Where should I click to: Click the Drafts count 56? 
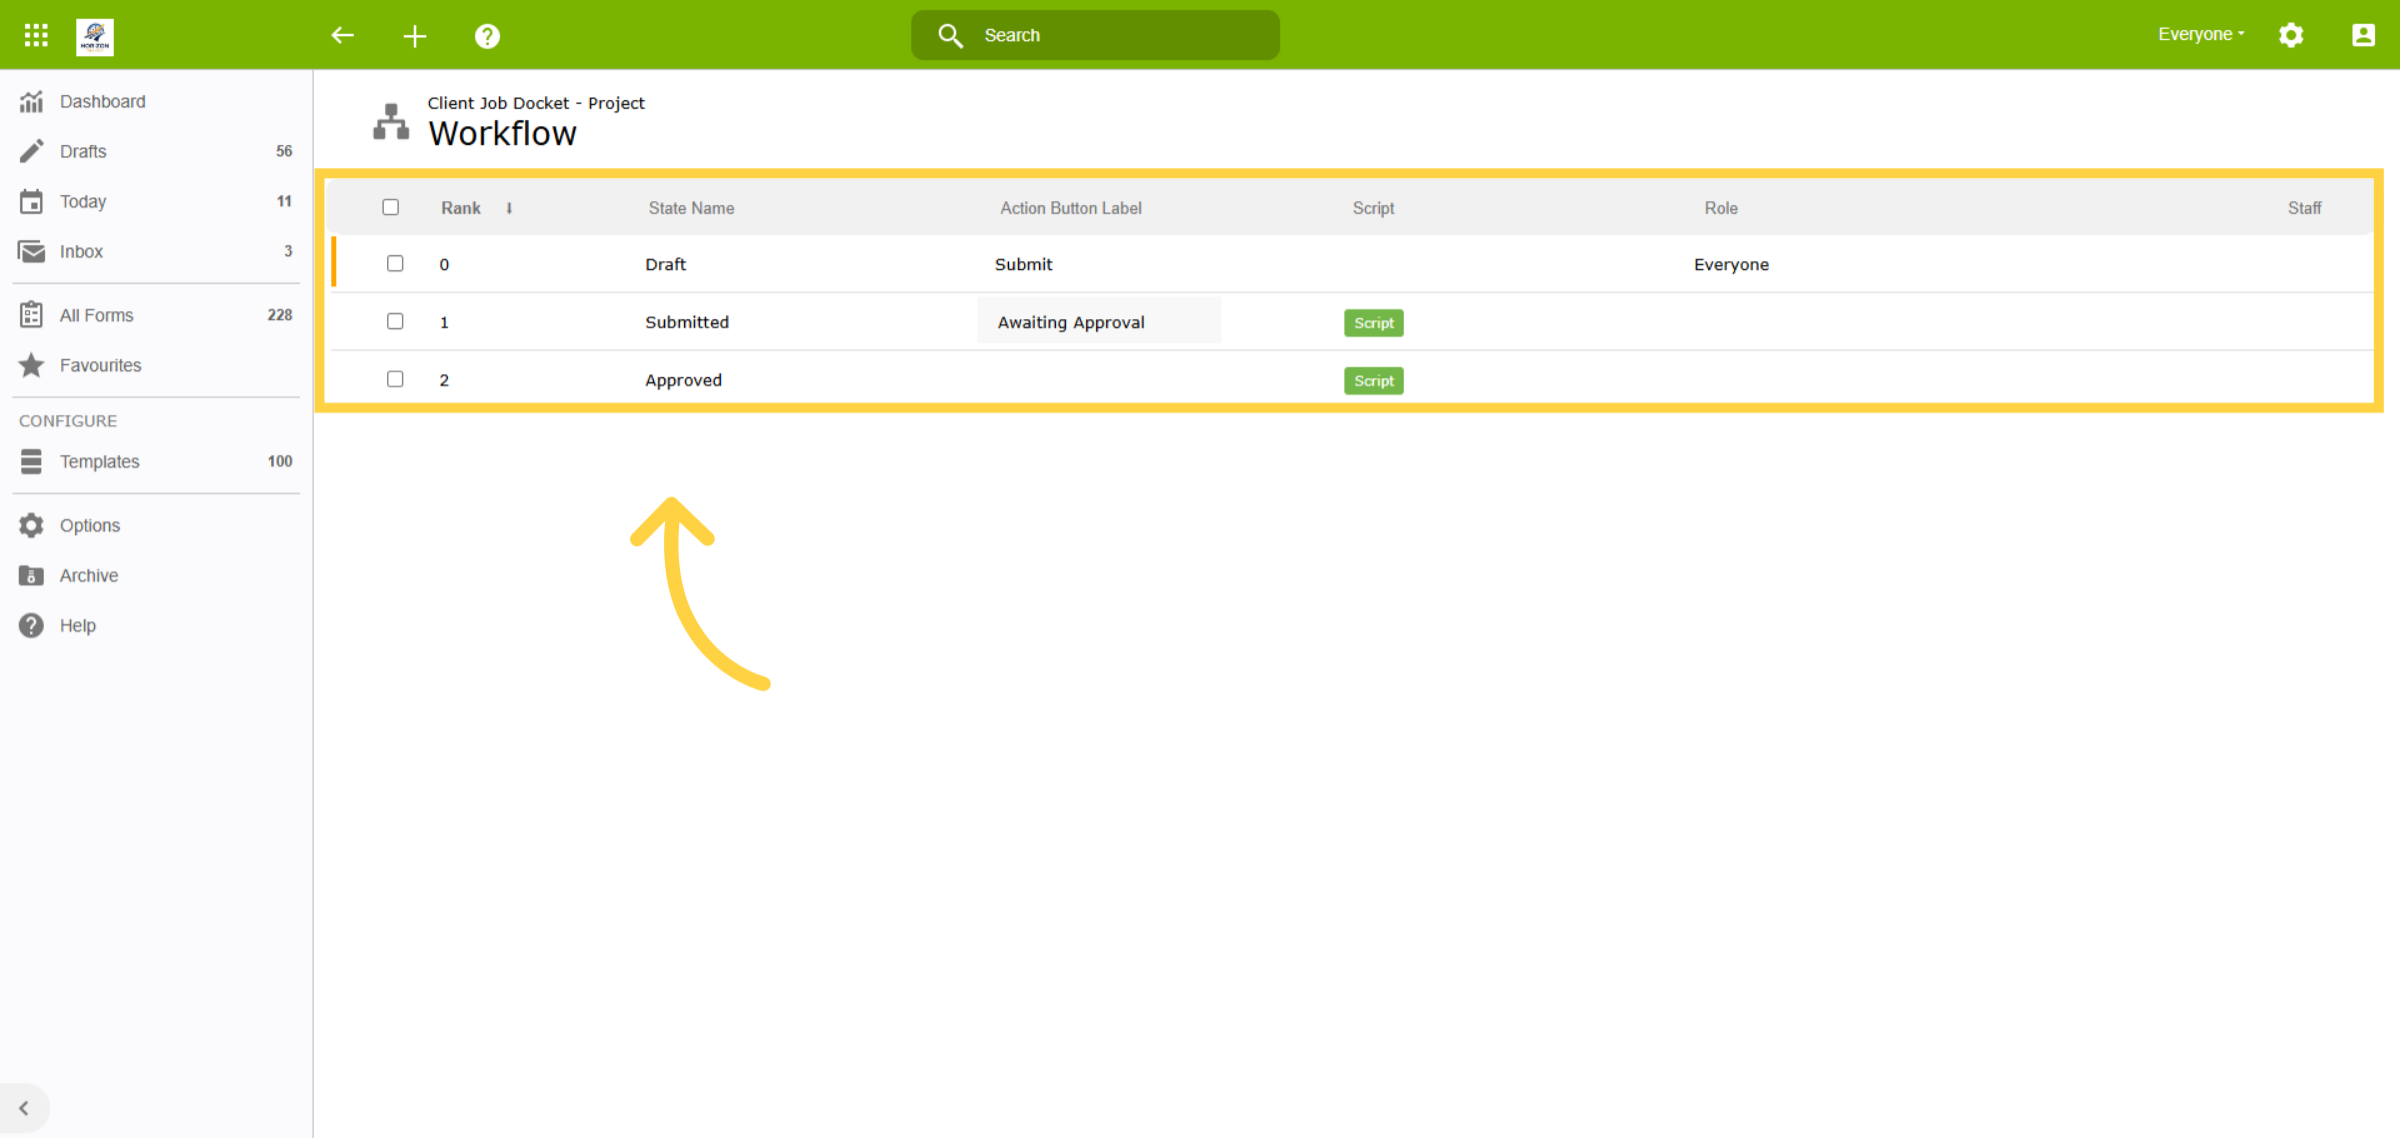coord(284,151)
